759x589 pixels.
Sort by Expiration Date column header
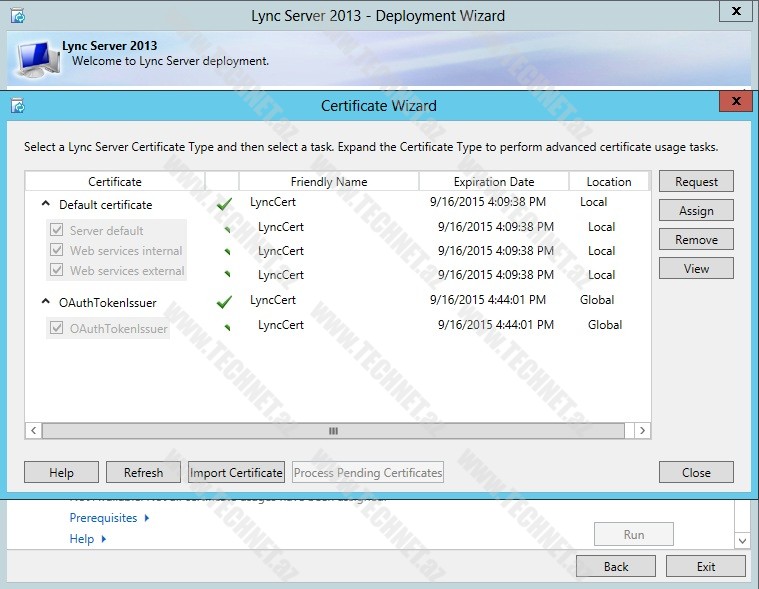[493, 182]
